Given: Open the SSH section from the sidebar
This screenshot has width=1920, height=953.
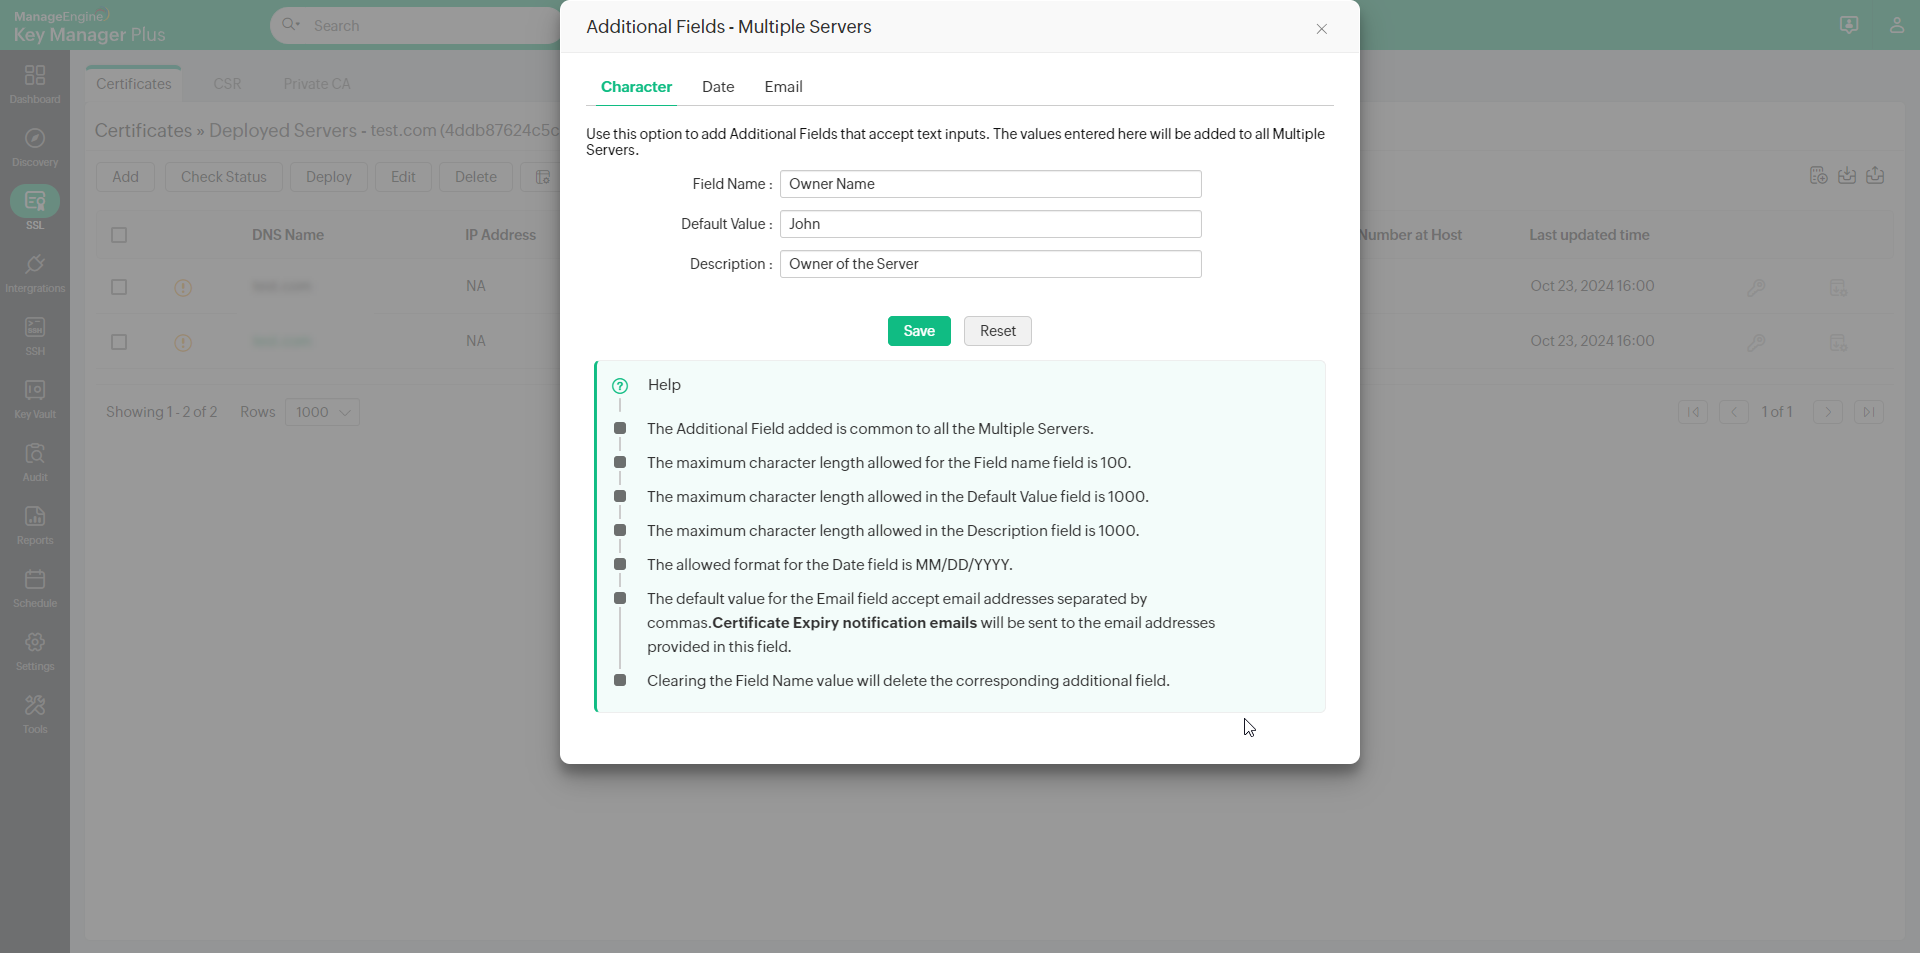Looking at the screenshot, I should coord(35,330).
